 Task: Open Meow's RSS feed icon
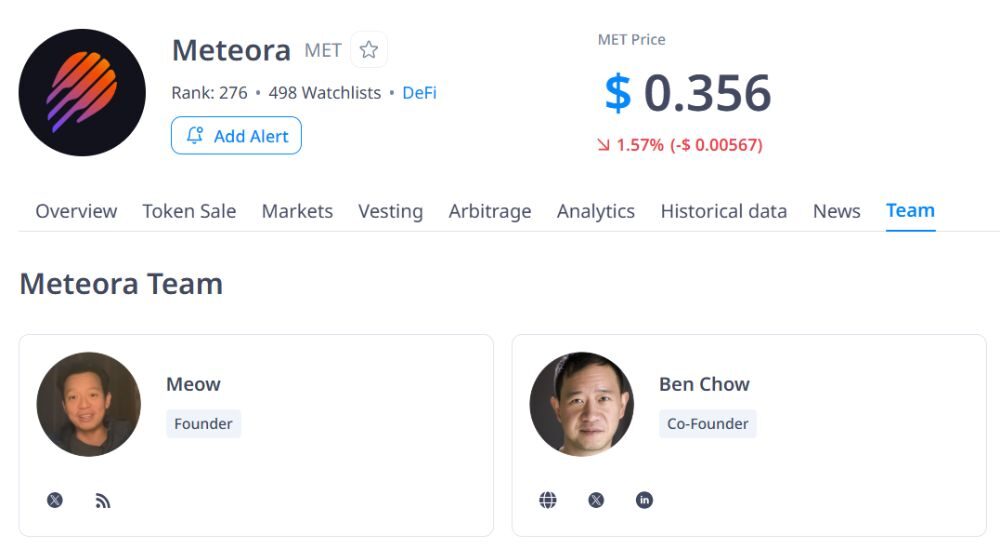click(x=103, y=500)
